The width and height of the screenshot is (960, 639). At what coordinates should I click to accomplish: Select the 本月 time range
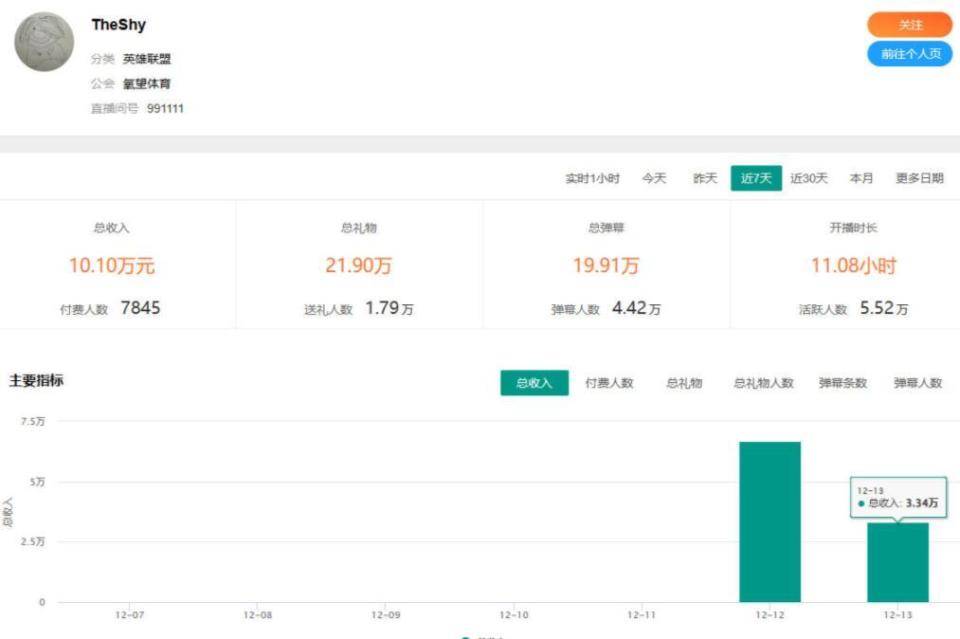[x=861, y=179]
